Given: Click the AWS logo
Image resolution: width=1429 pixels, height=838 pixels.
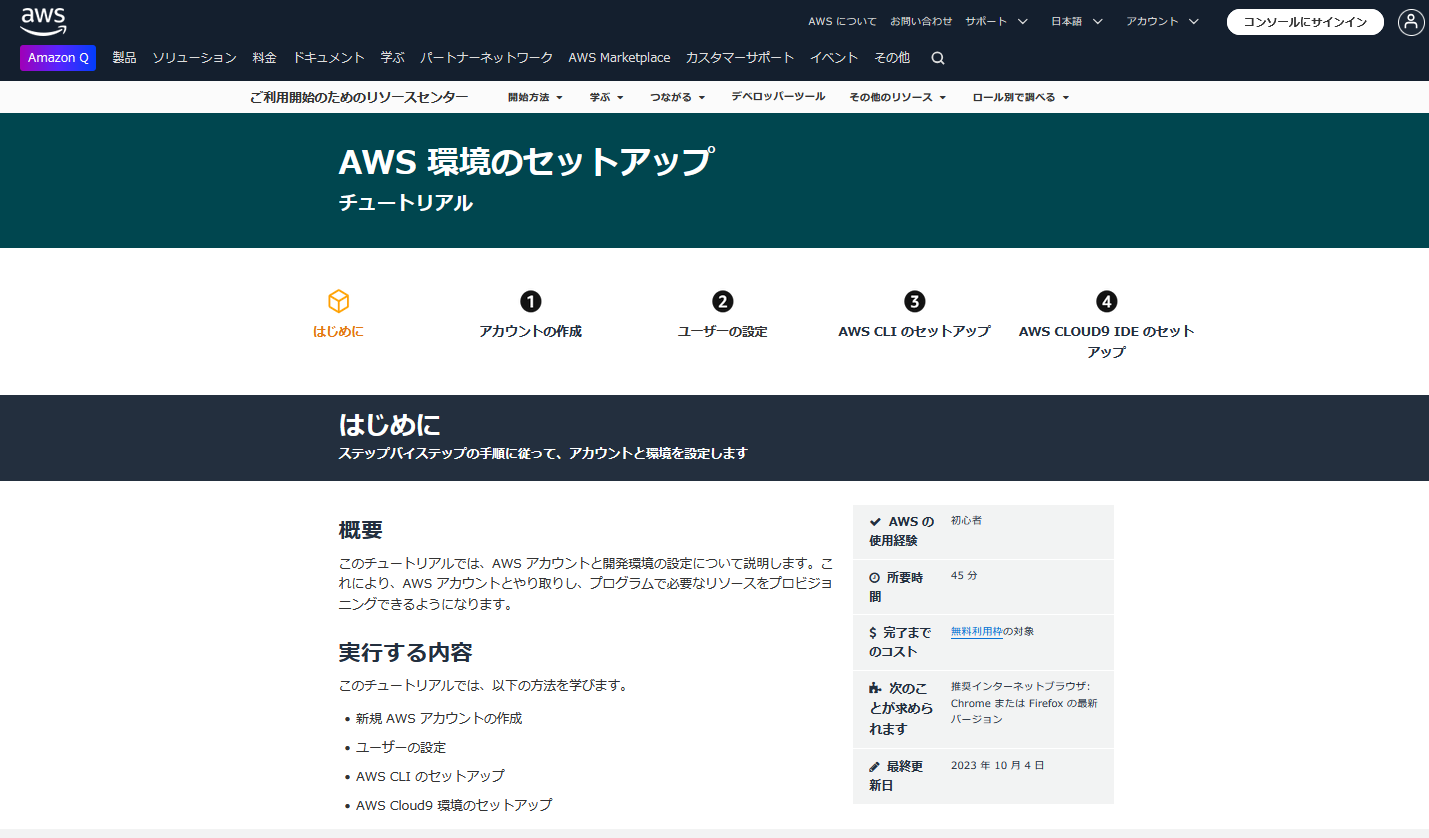Looking at the screenshot, I should click(x=43, y=20).
